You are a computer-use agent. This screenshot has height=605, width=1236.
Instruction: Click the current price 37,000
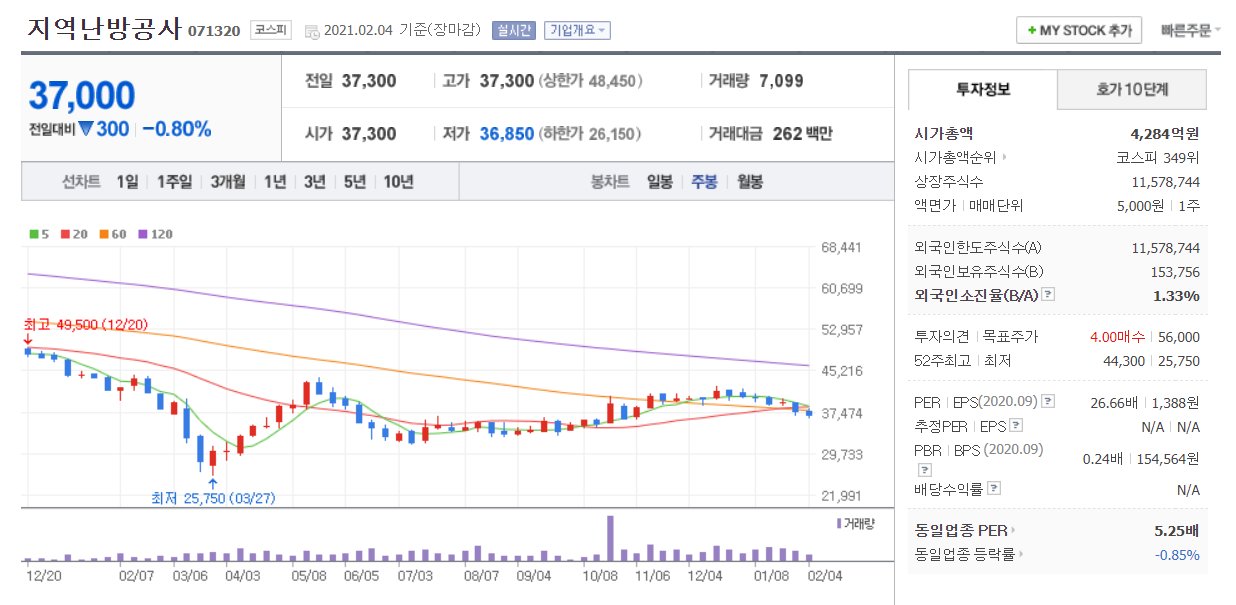[82, 96]
